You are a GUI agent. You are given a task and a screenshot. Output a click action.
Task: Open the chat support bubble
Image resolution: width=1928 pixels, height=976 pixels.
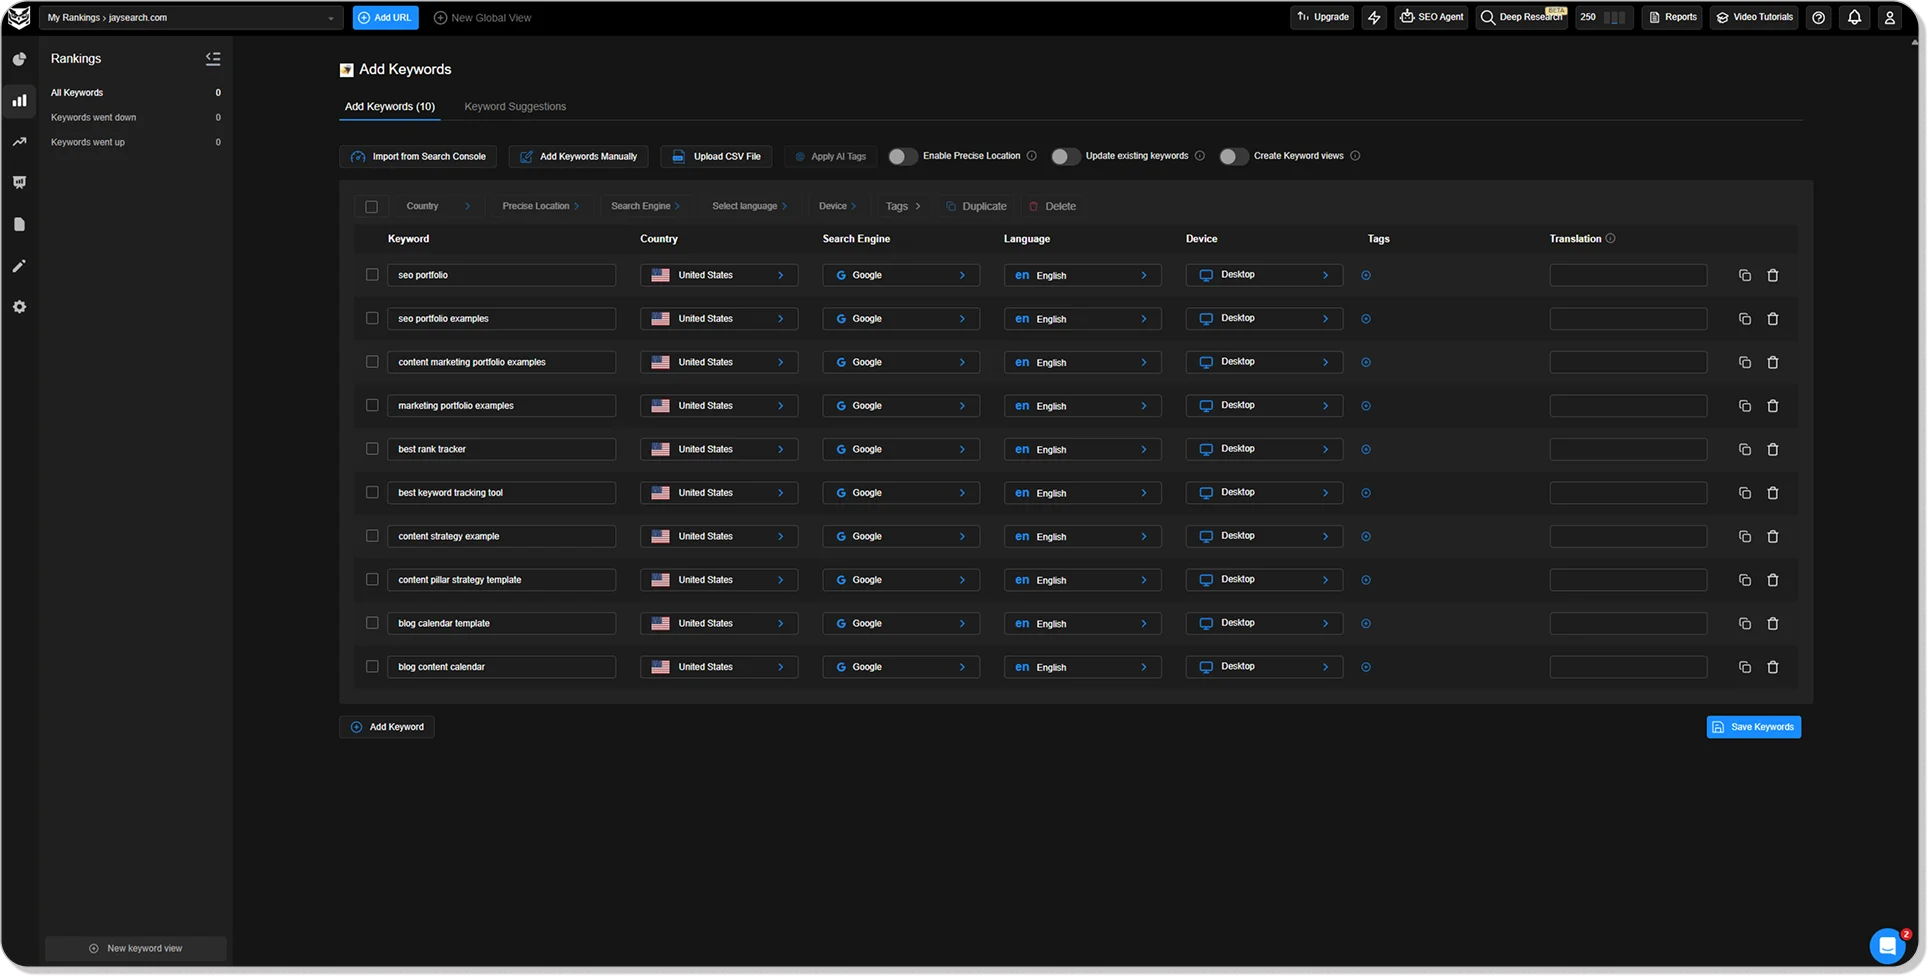point(1887,945)
